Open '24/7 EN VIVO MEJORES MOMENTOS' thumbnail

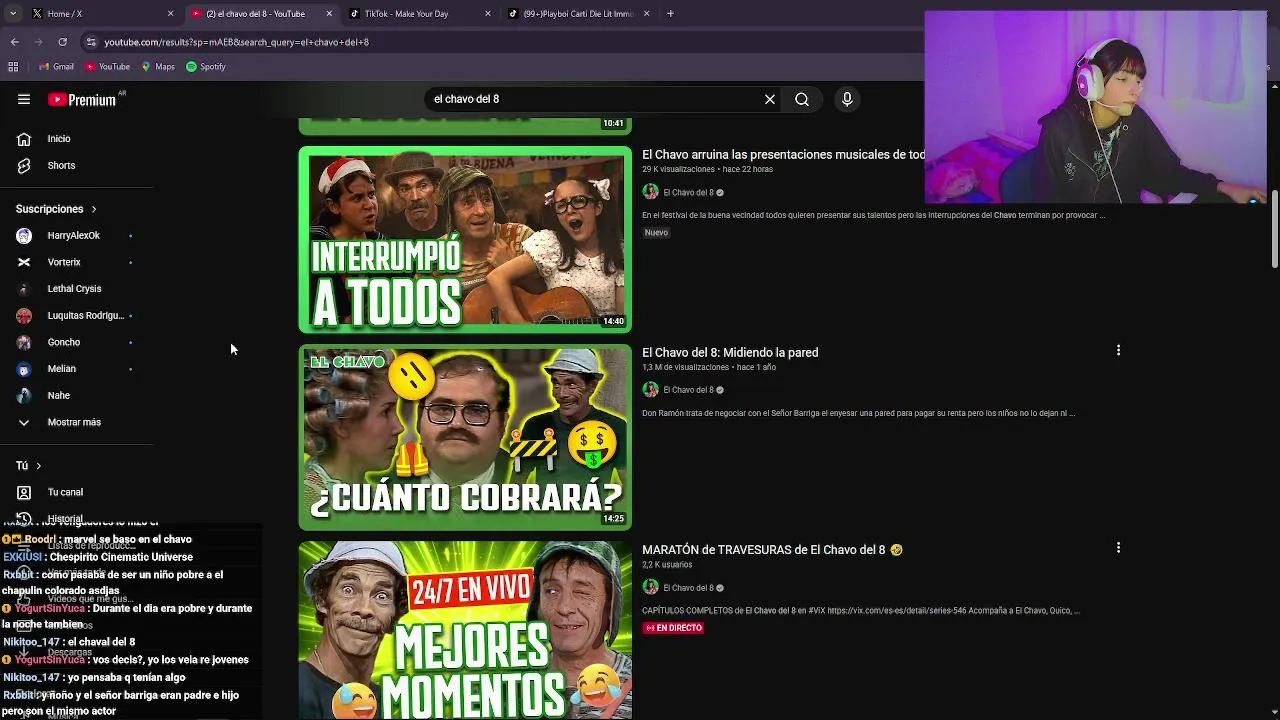(x=465, y=630)
